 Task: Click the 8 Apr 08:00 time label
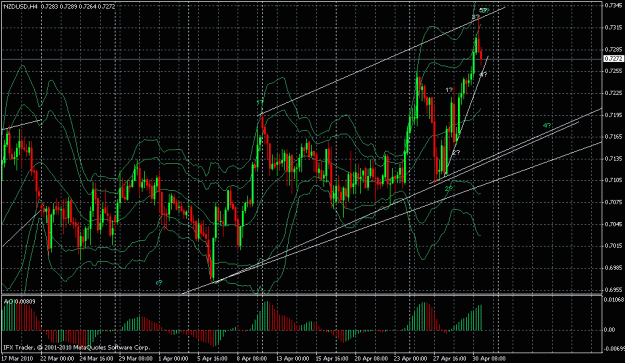click(252, 359)
